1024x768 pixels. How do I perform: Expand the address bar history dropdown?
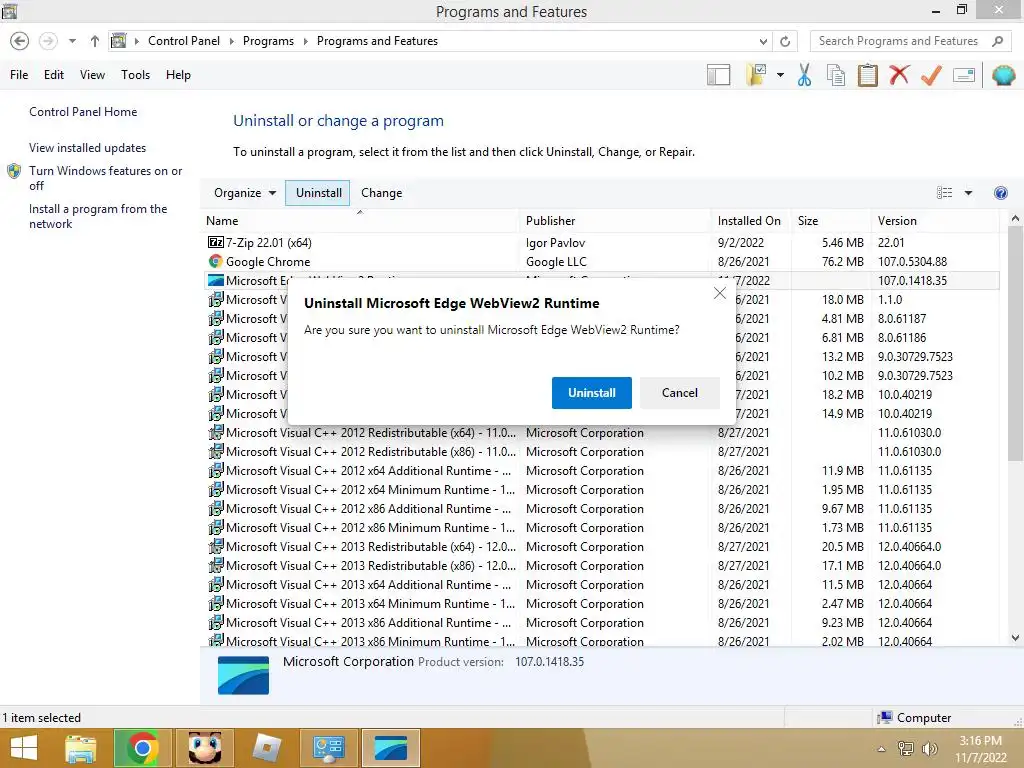(x=763, y=41)
